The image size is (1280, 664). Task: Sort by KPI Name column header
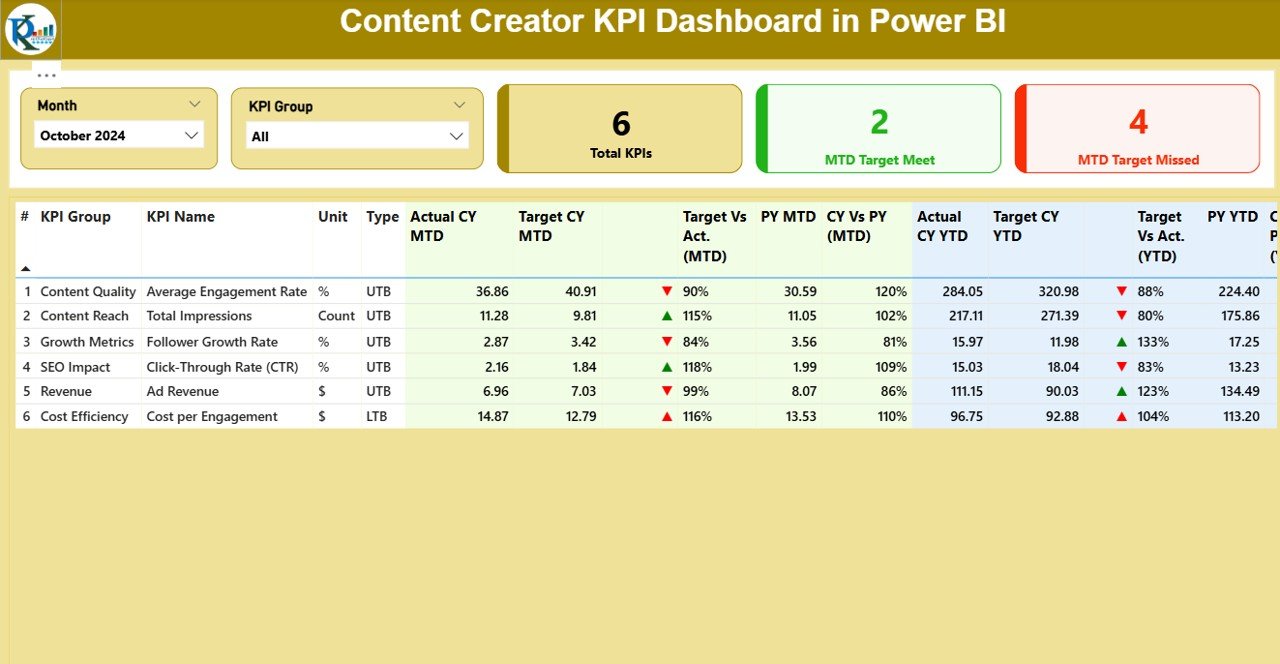coord(181,217)
